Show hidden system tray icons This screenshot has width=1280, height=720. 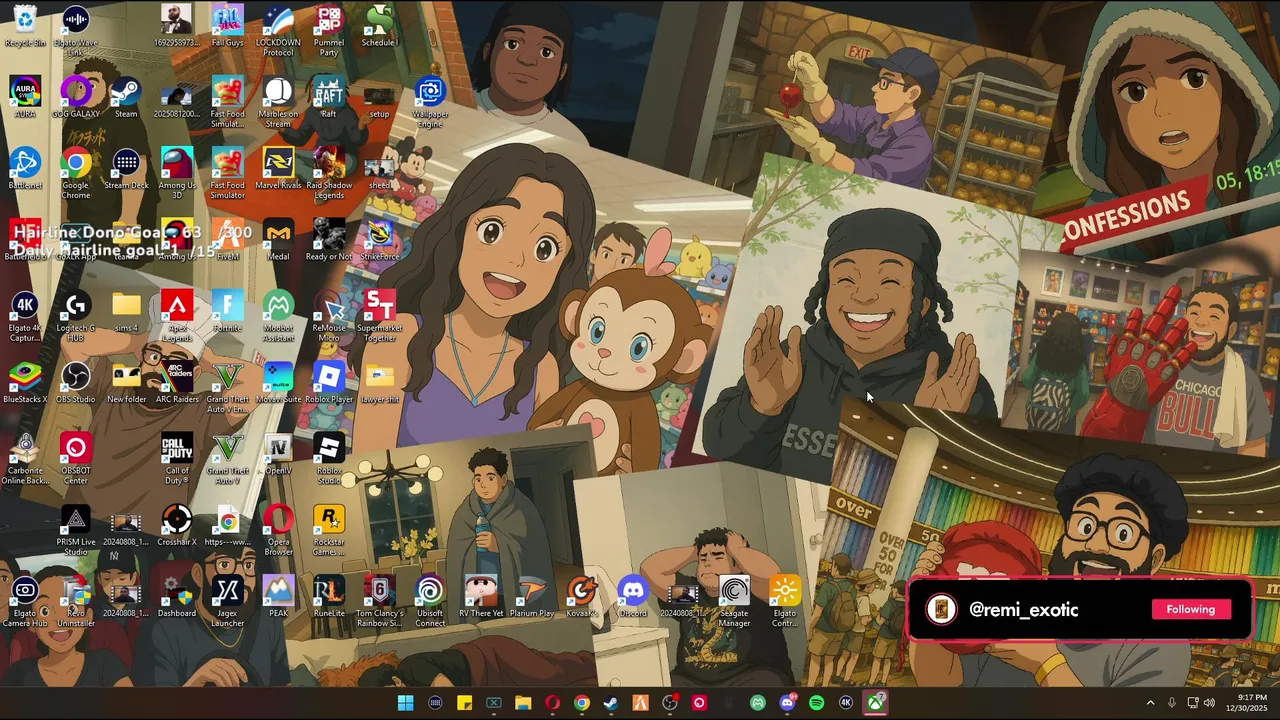click(x=1150, y=703)
